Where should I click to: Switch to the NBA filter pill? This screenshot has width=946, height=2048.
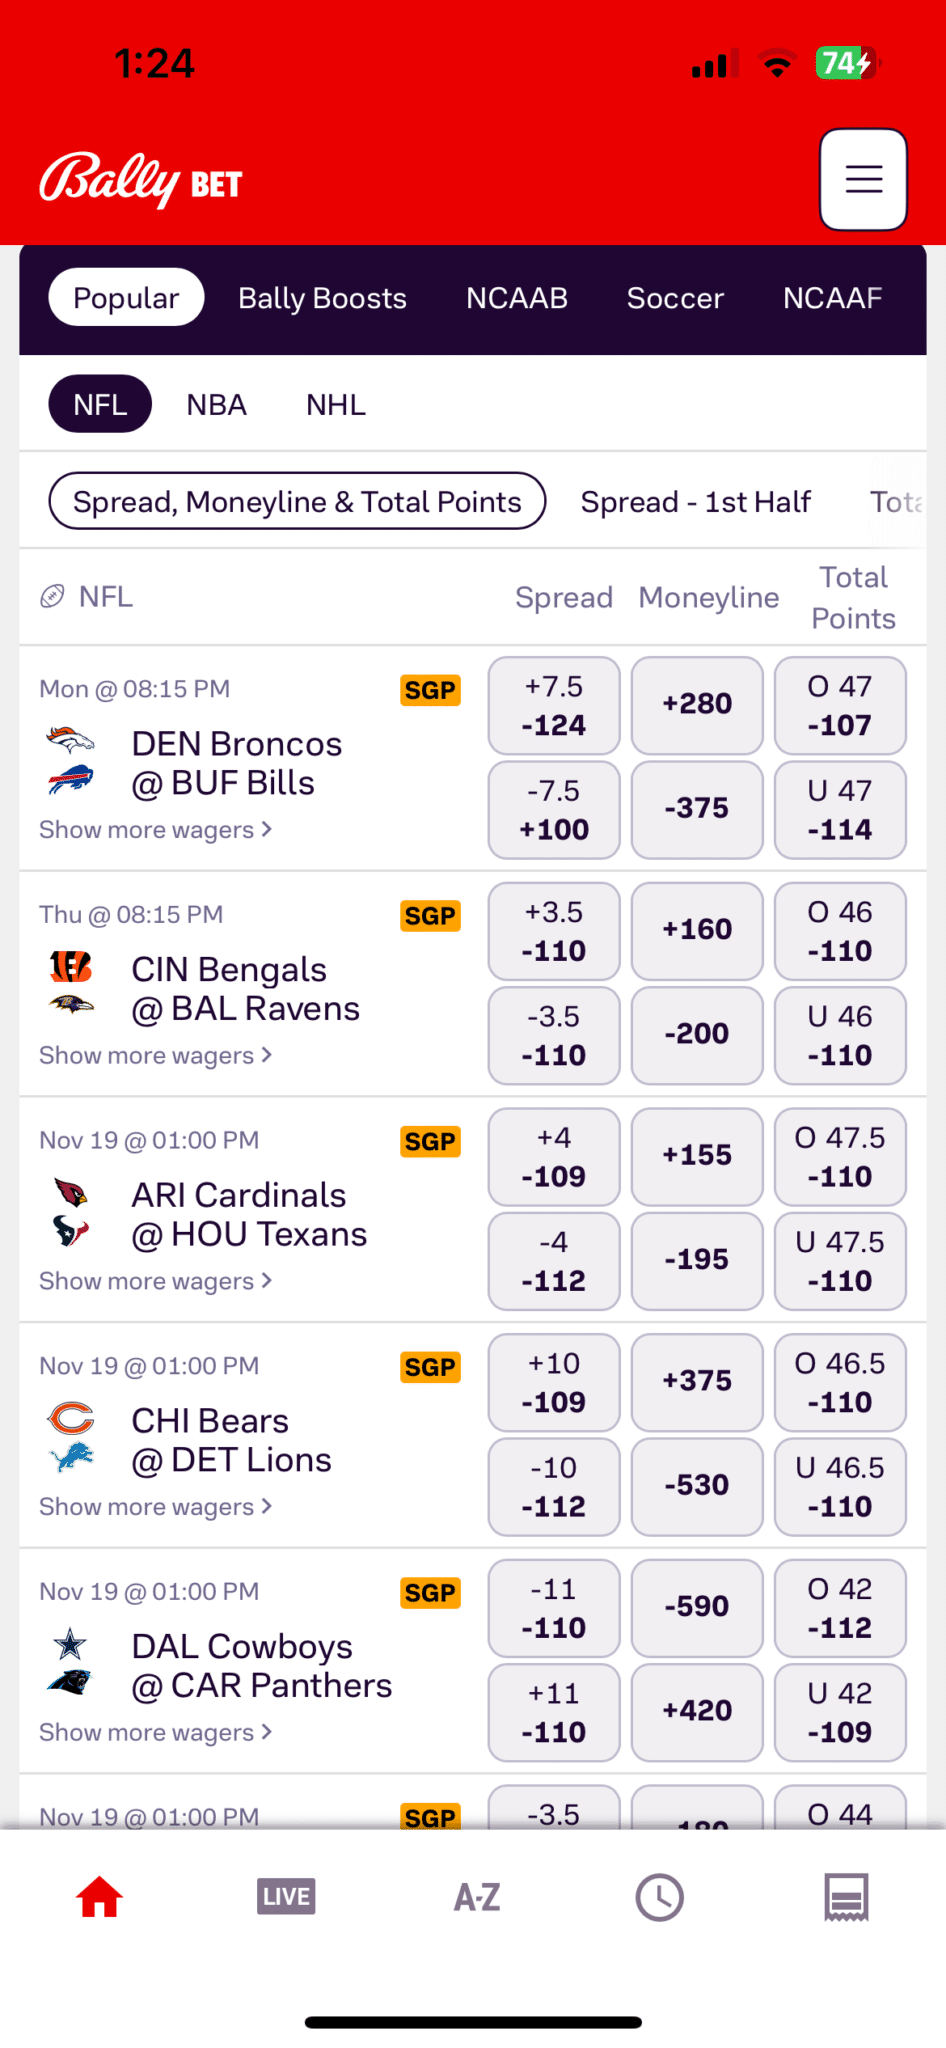[x=216, y=403]
